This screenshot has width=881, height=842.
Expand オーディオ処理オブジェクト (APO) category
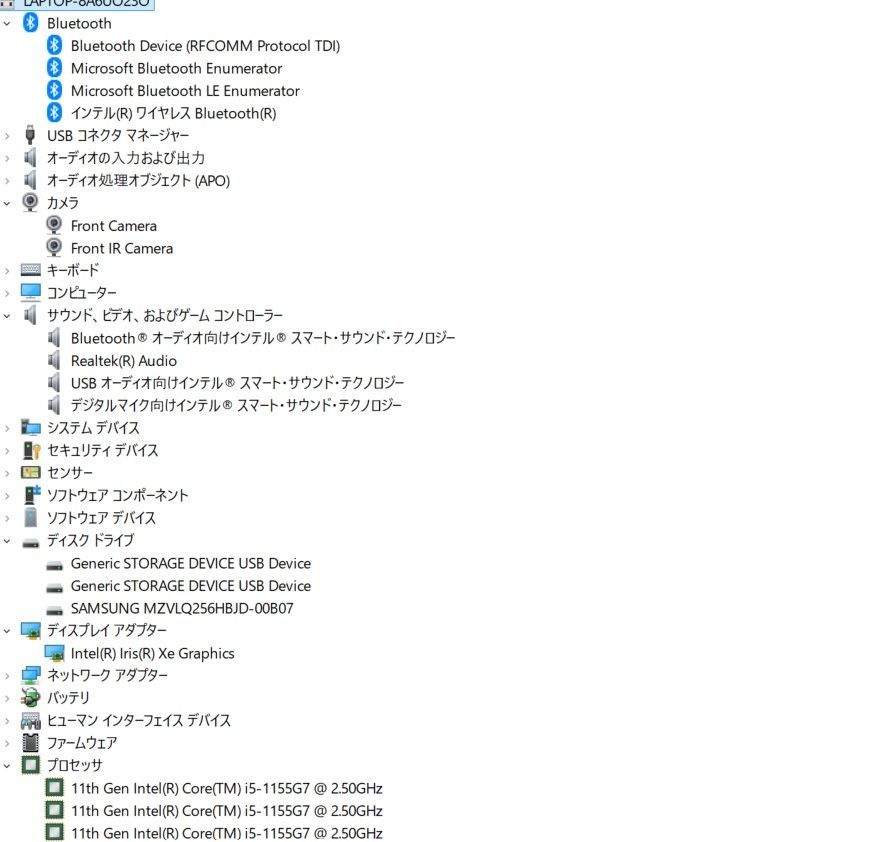7,181
